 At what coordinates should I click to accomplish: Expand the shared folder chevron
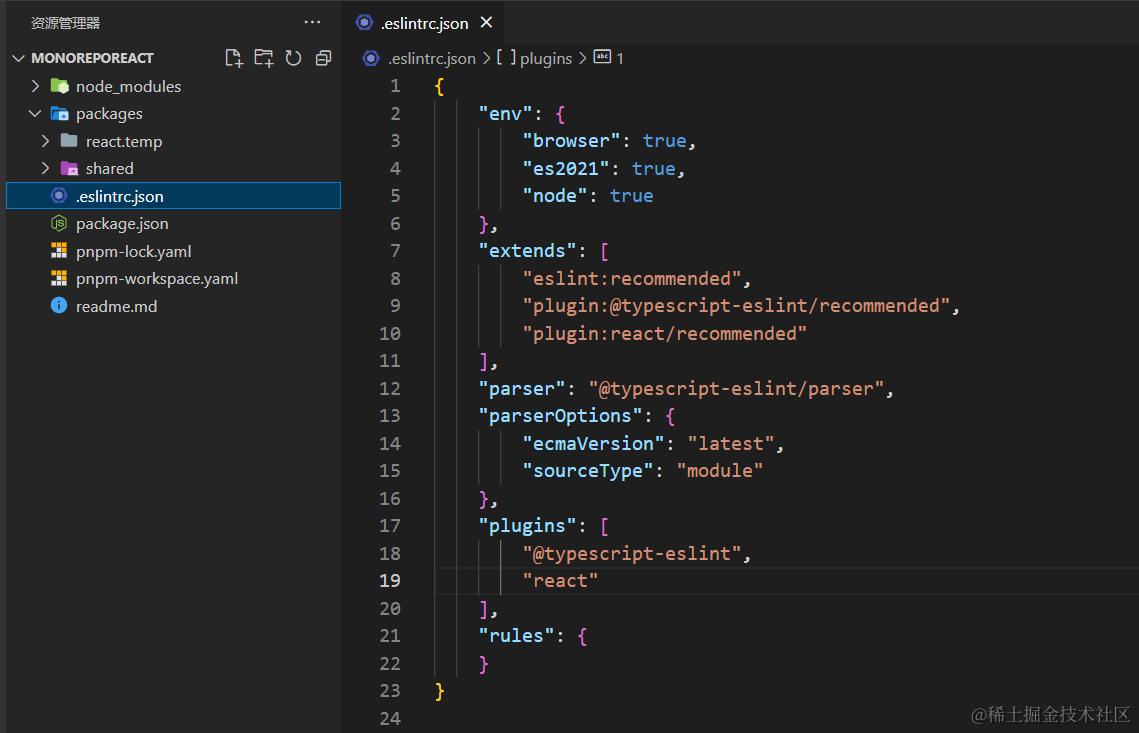45,168
